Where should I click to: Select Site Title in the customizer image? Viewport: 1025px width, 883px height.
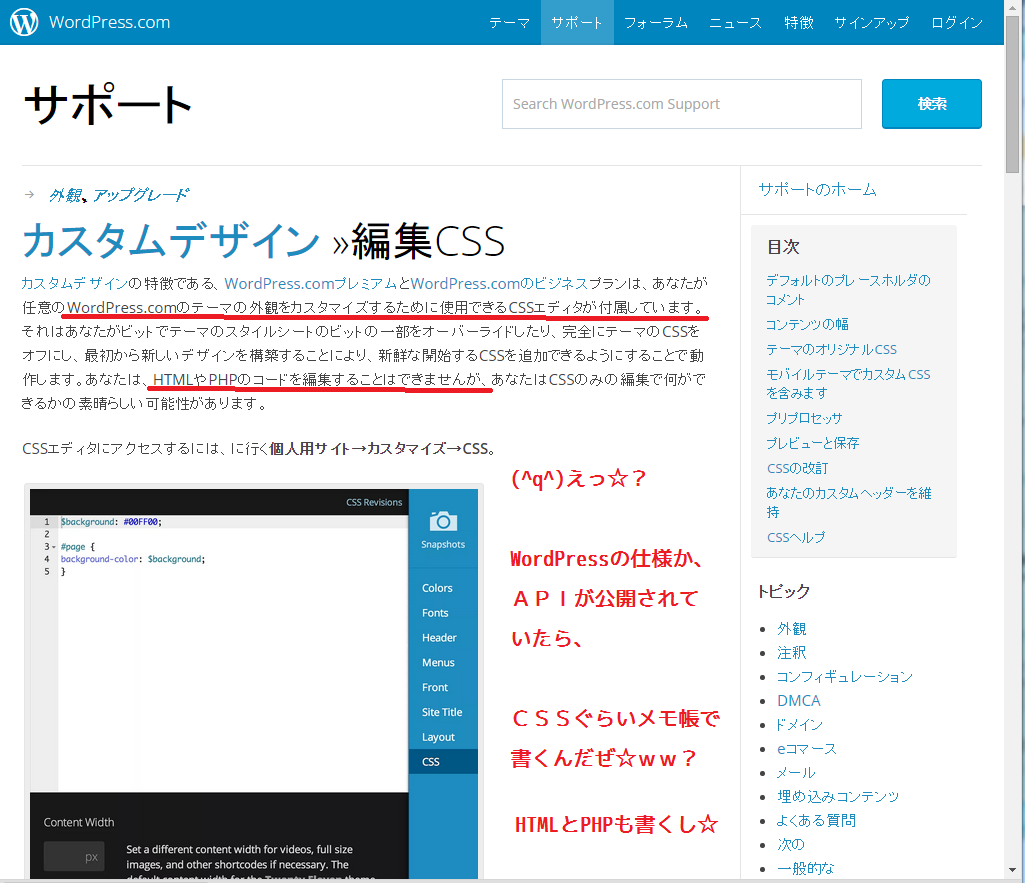coord(442,712)
